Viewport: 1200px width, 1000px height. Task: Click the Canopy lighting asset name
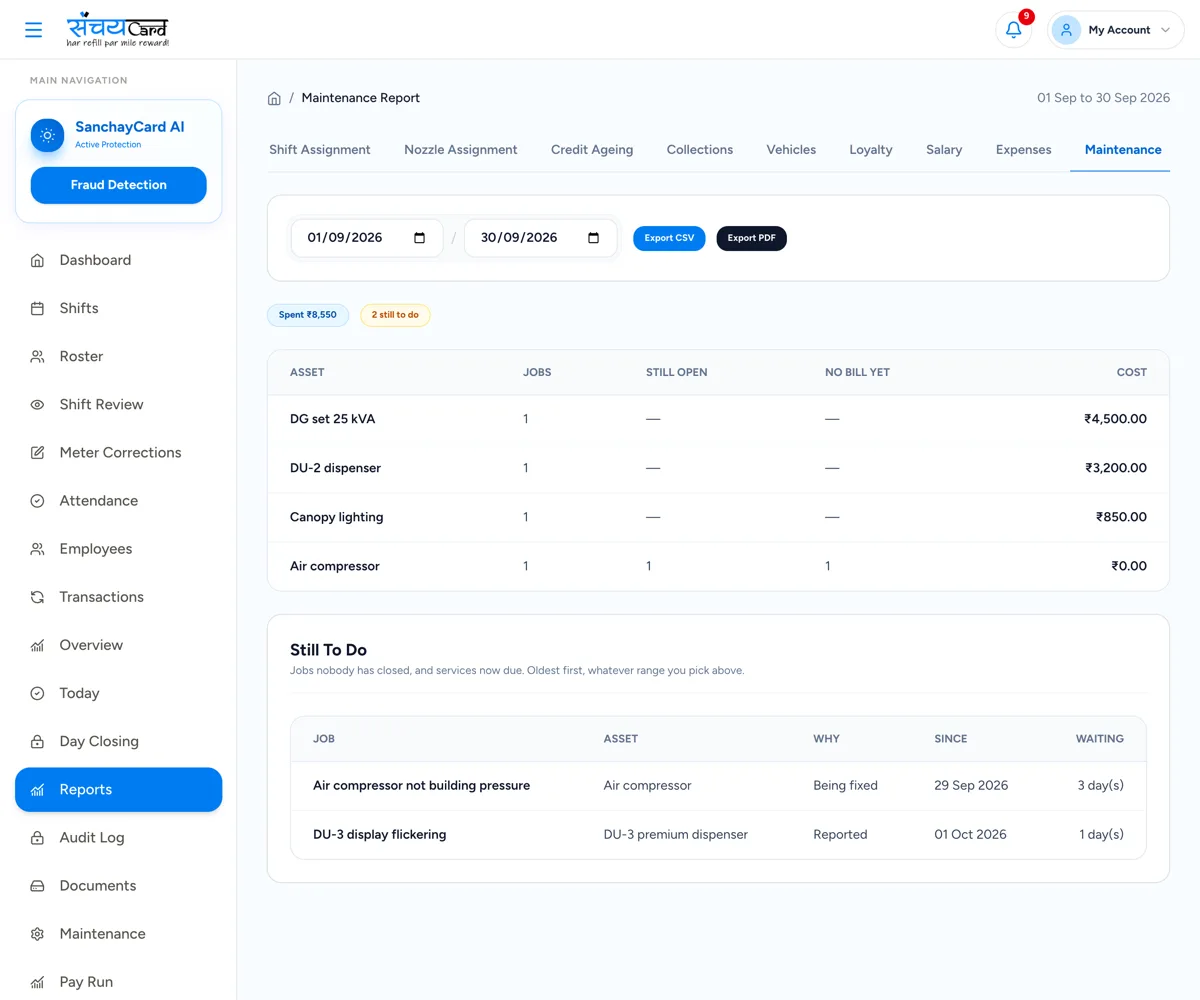pos(337,517)
